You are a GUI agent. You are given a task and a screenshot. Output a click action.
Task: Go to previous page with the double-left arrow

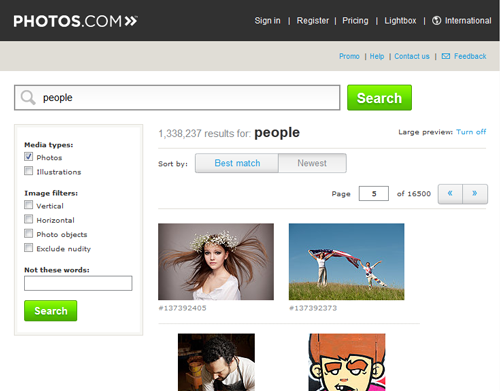pos(450,194)
